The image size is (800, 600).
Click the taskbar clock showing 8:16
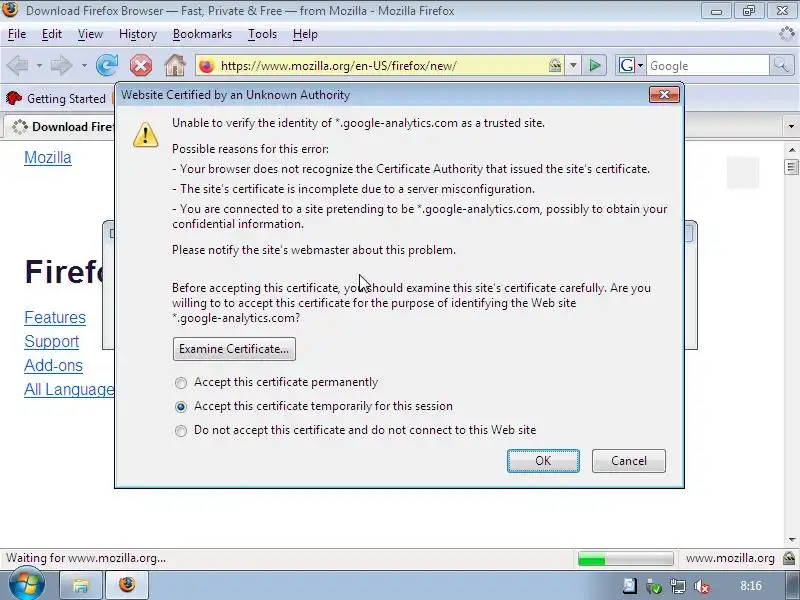[751, 586]
